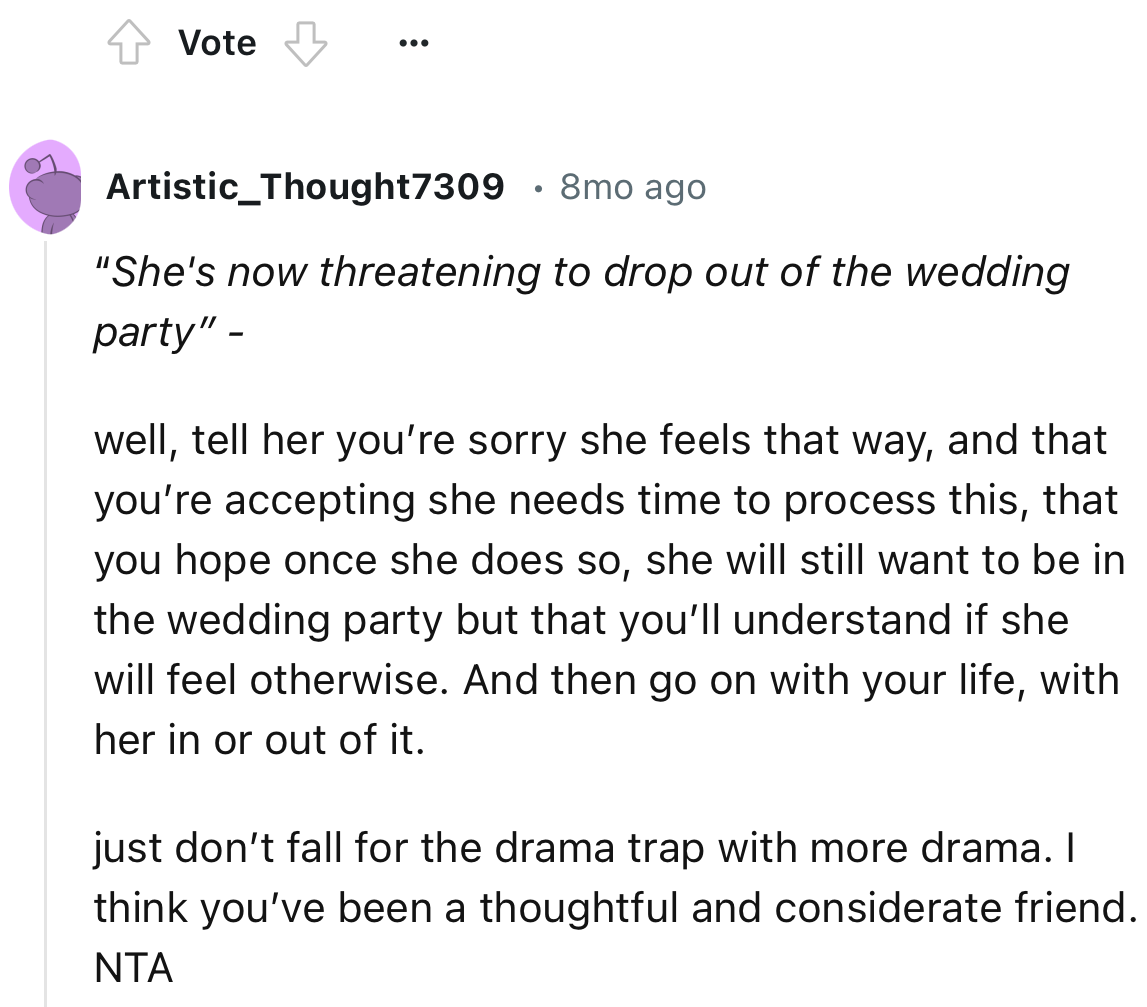Screen dimensions: 1147x1007
Task: Open the comment overflow menu (three dots)
Action: click(x=414, y=42)
